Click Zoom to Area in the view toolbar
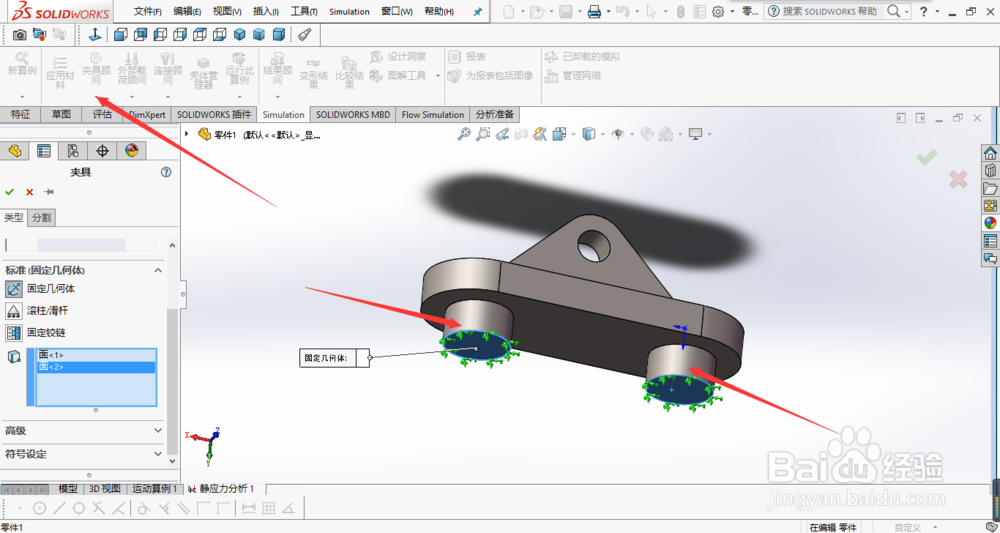 [x=483, y=134]
